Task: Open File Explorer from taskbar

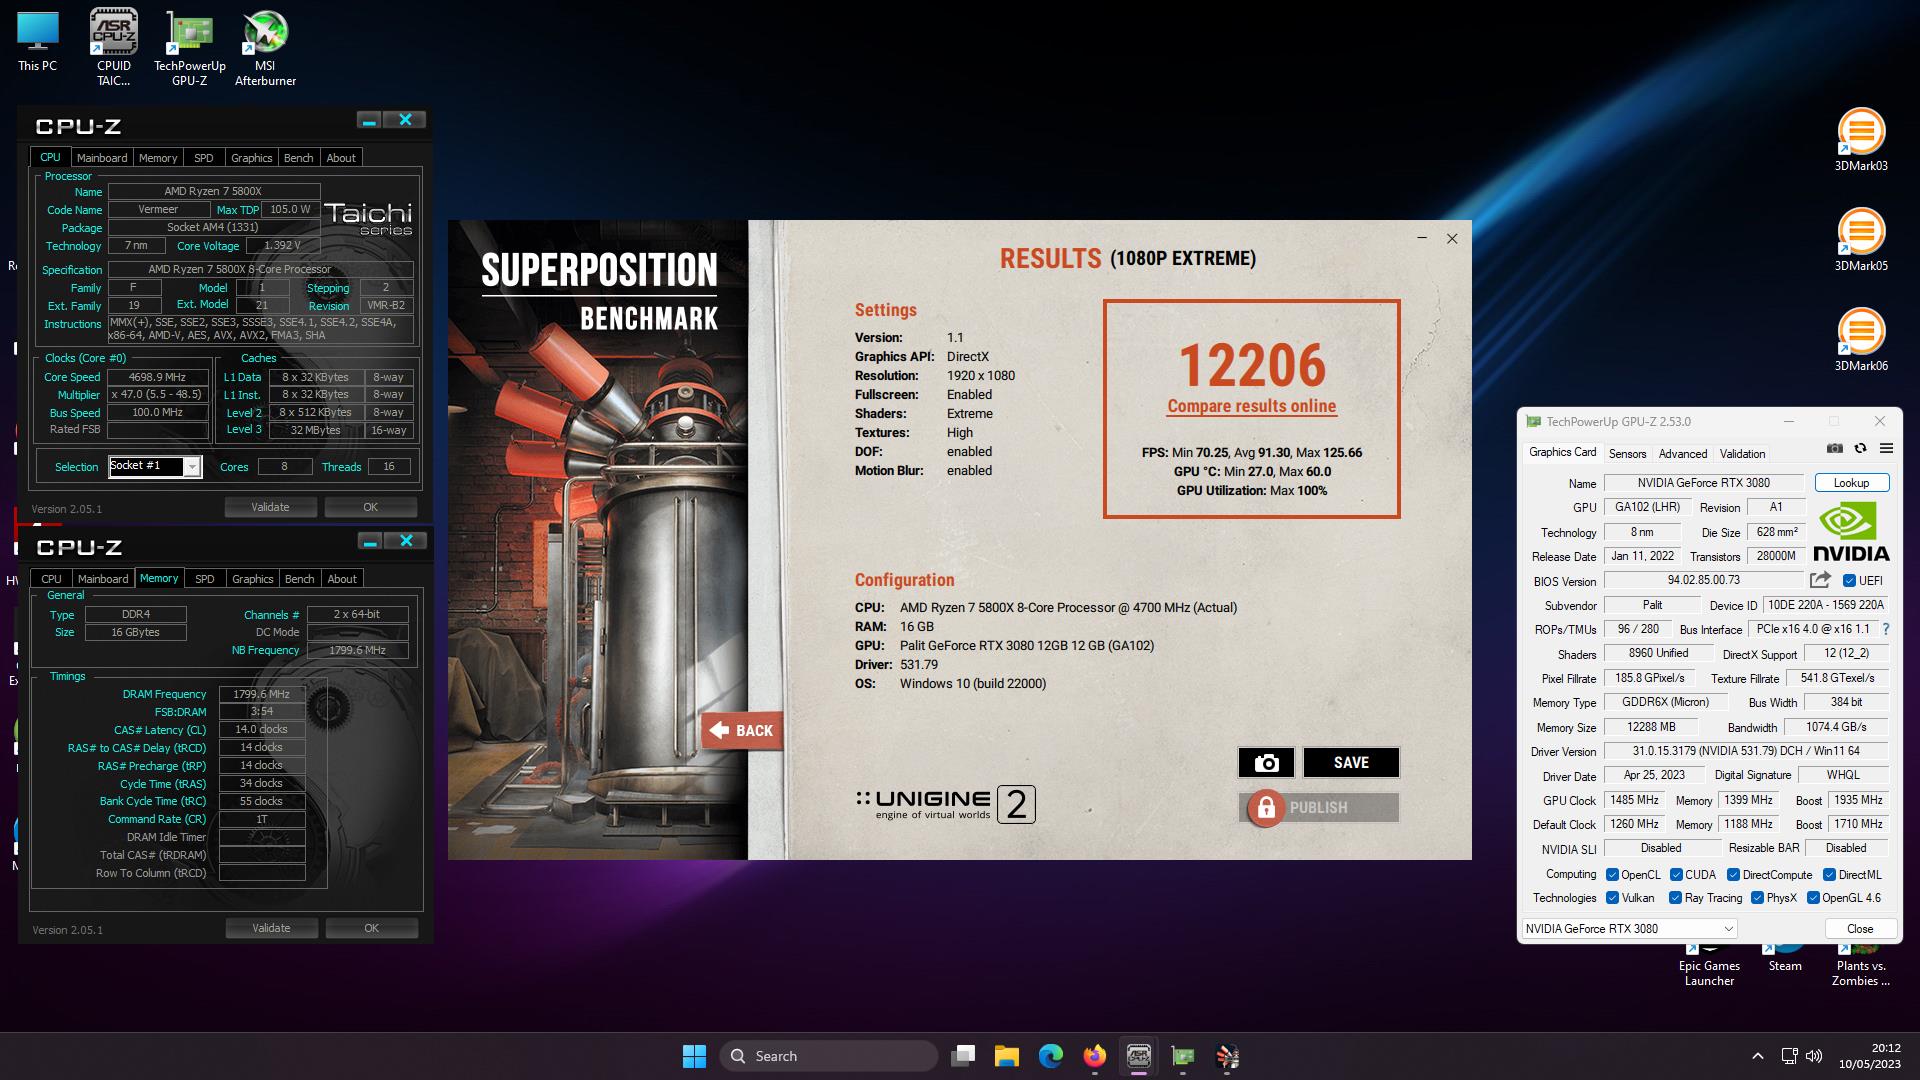Action: 1007,1056
